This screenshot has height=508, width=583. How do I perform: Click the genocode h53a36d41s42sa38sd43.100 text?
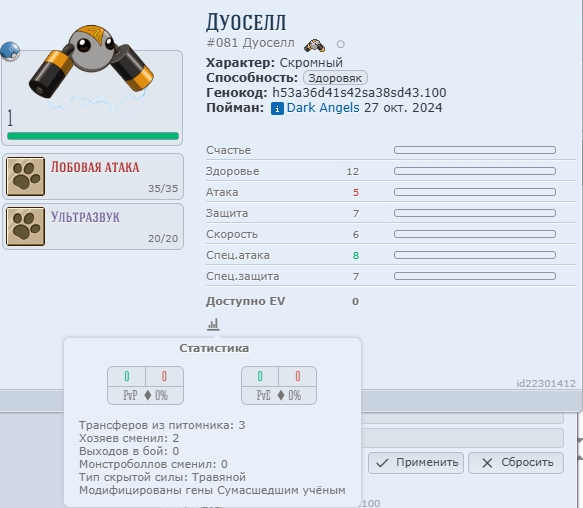tap(359, 93)
